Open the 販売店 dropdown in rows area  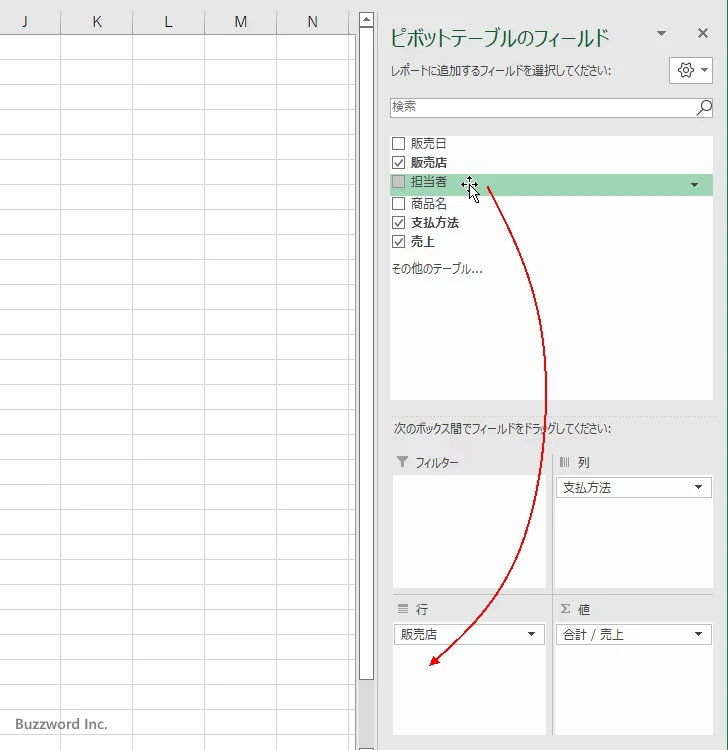pyautogui.click(x=531, y=634)
